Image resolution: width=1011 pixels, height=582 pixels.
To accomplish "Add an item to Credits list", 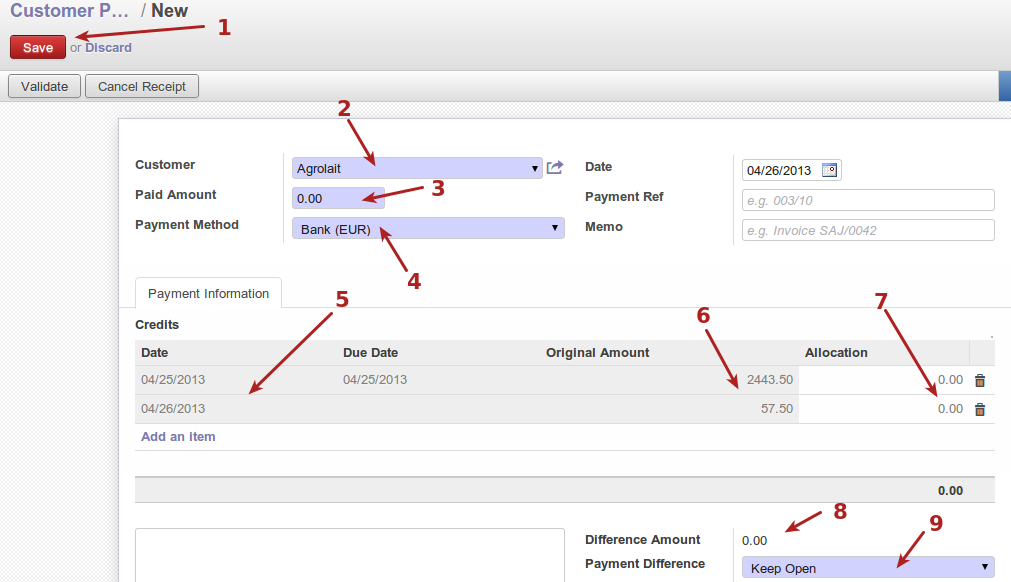I will [178, 437].
